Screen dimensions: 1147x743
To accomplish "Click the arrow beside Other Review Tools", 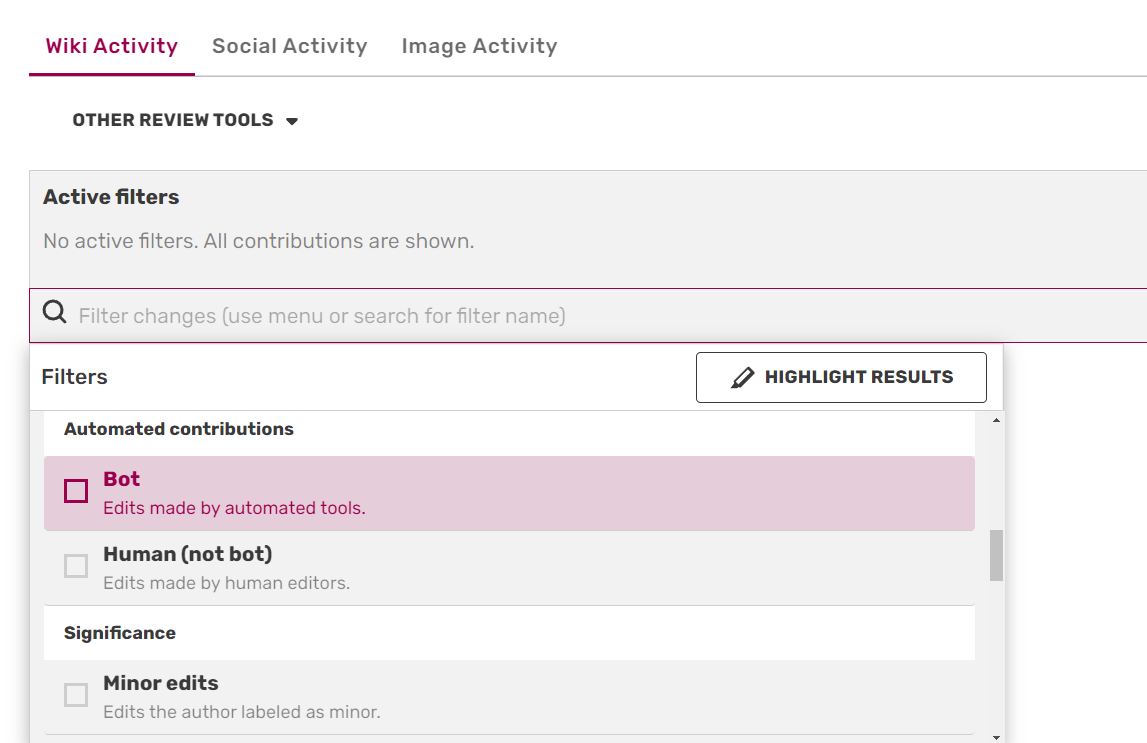I will 292,121.
